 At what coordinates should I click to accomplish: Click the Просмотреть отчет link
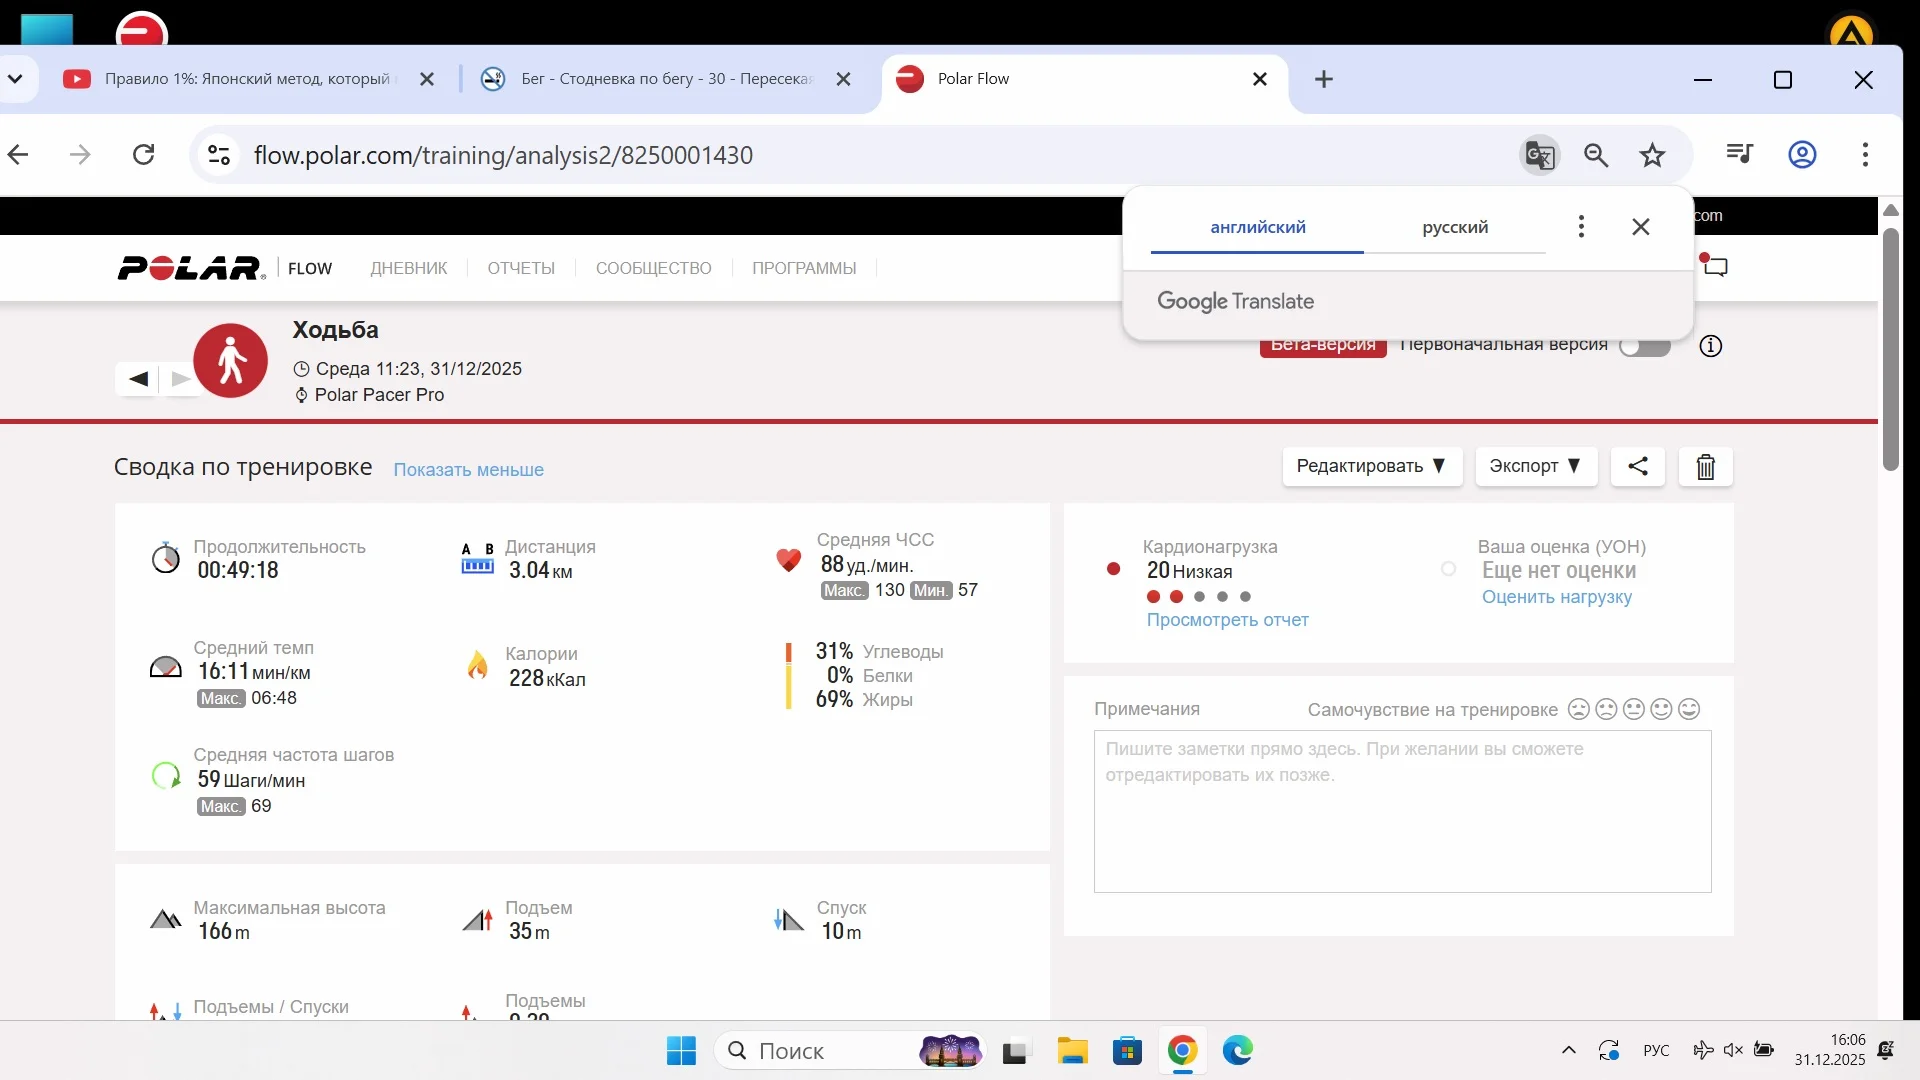coord(1227,620)
